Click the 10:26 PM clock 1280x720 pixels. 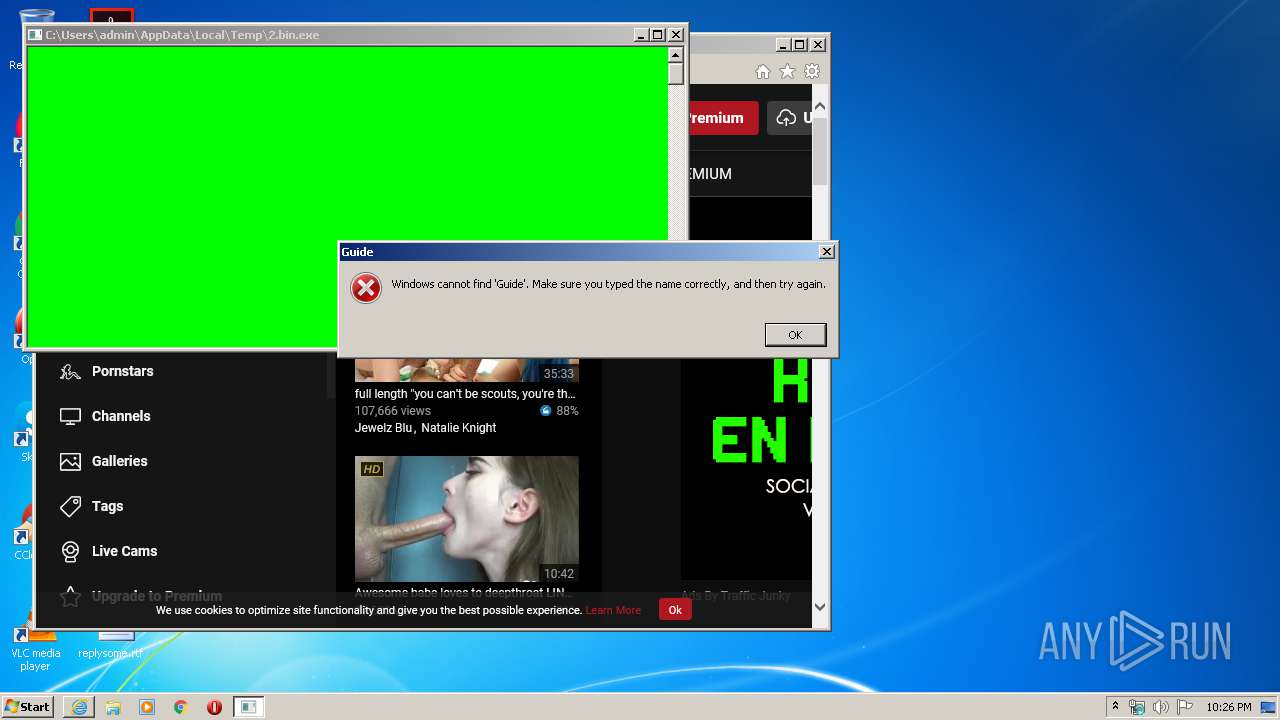coord(1228,707)
